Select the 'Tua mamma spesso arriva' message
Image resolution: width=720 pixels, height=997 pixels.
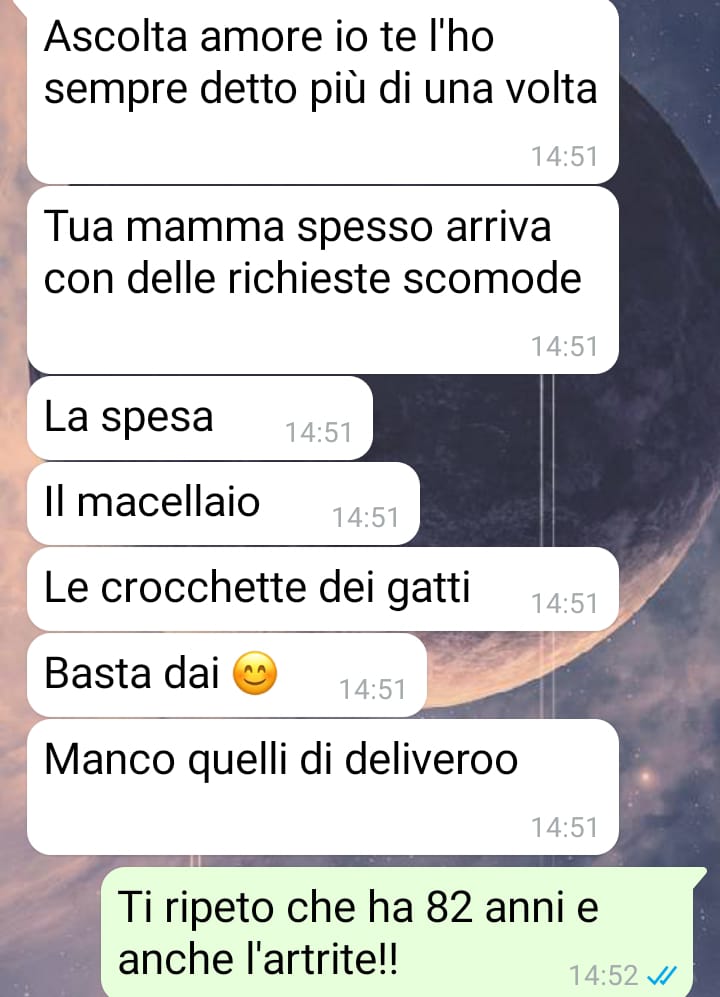tap(322, 280)
